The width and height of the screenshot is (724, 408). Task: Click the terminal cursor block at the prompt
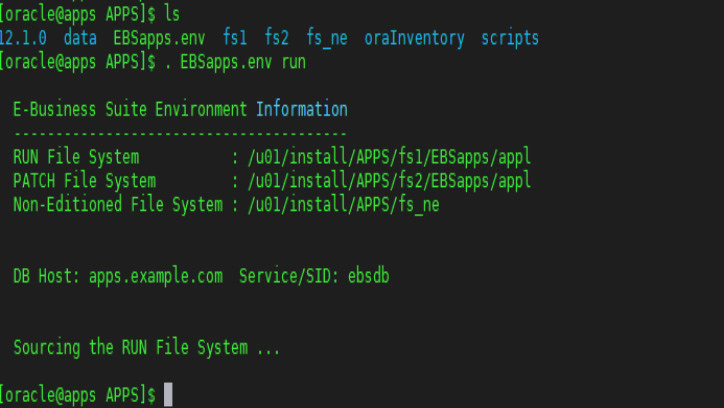click(x=168, y=394)
